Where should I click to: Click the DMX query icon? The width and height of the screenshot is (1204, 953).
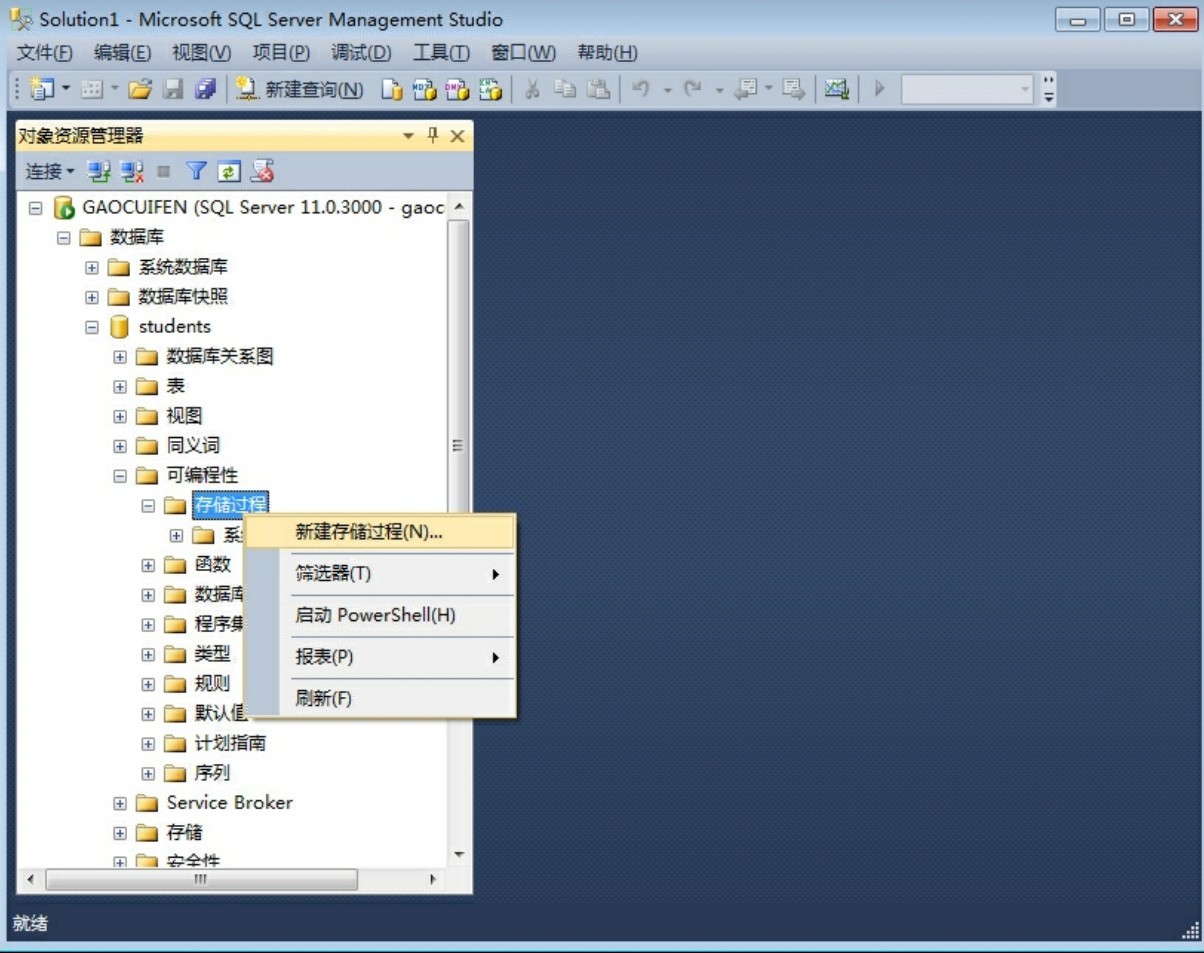[457, 89]
